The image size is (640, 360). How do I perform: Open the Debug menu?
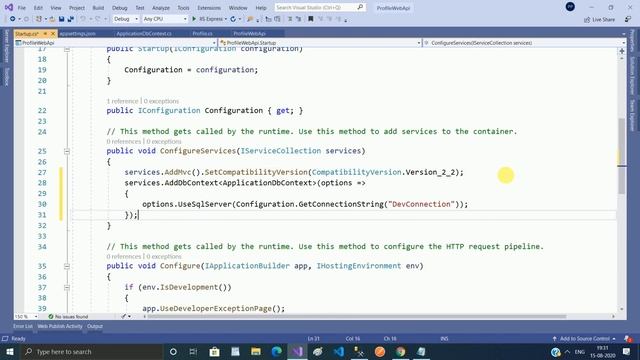pos(120,8)
